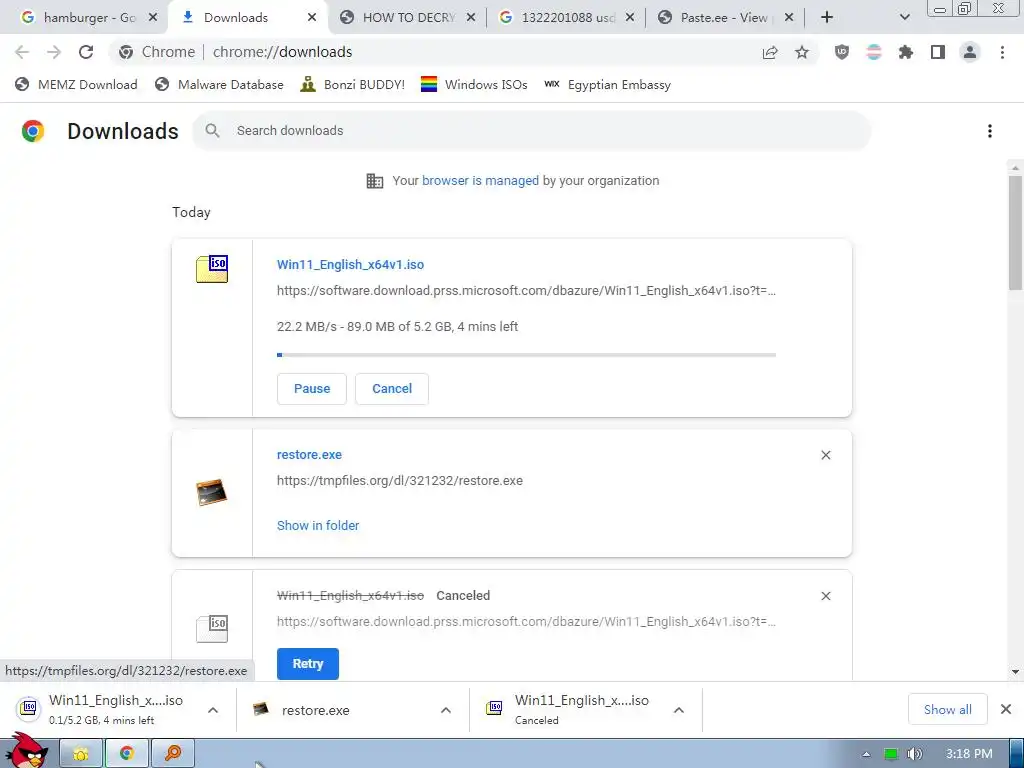Click the restore.exe item in download shelf
This screenshot has height=768, width=1024.
pyautogui.click(x=353, y=710)
